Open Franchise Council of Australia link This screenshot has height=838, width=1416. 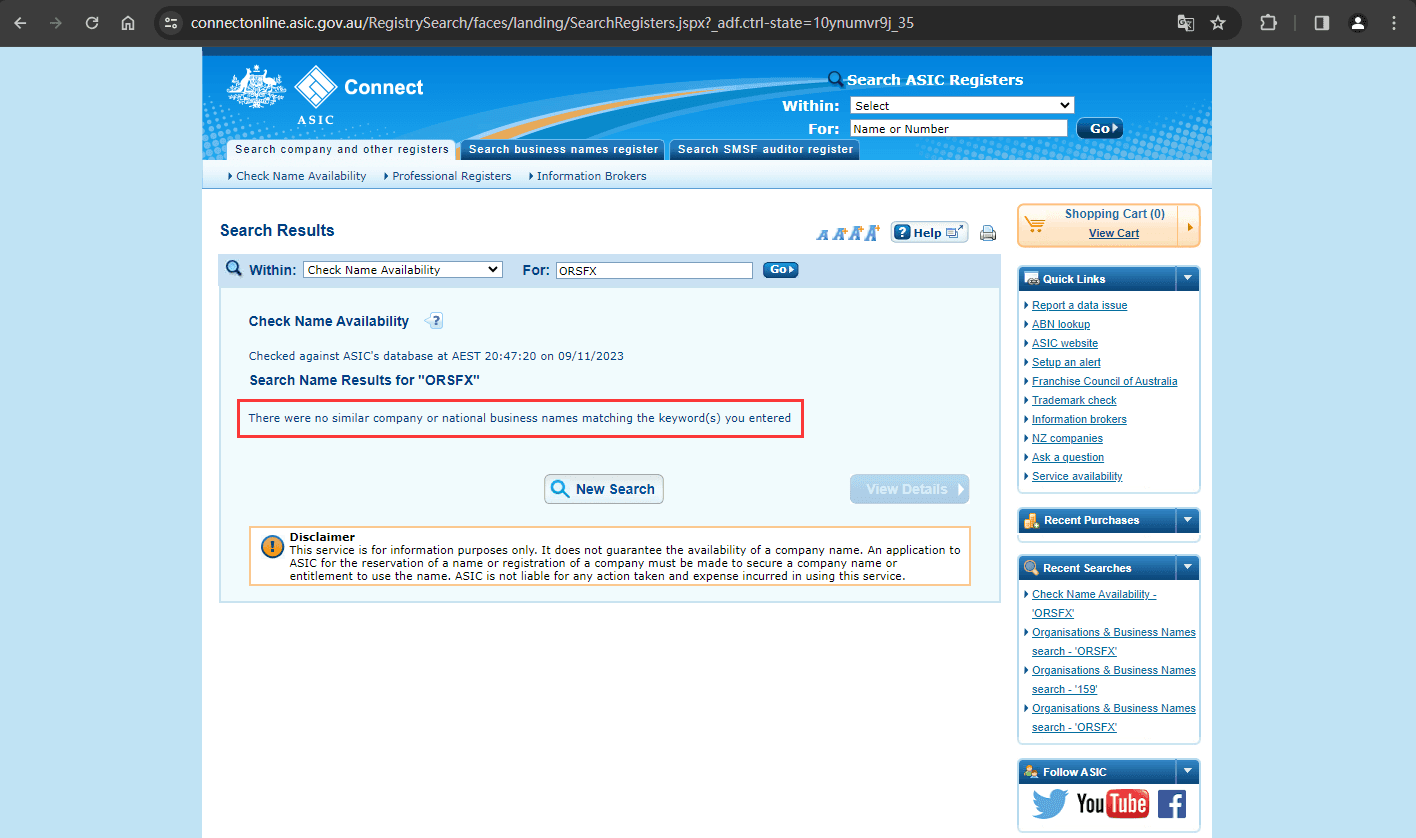[x=1105, y=381]
